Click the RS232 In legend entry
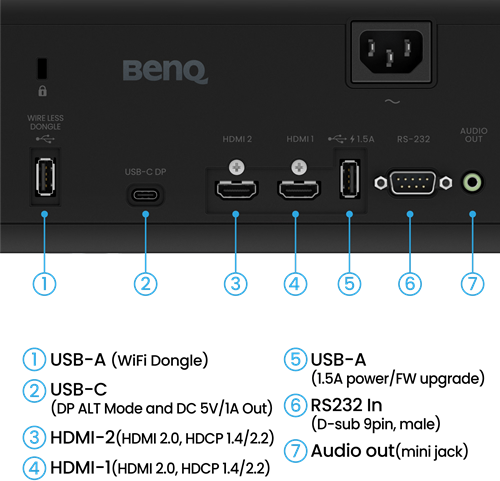This screenshot has height=481, width=500. [375, 414]
